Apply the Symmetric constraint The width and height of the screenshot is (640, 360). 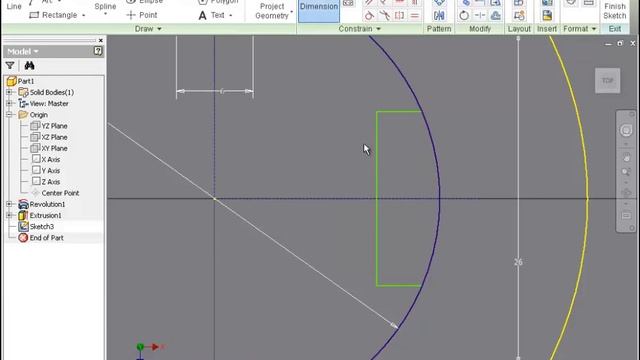(400, 16)
